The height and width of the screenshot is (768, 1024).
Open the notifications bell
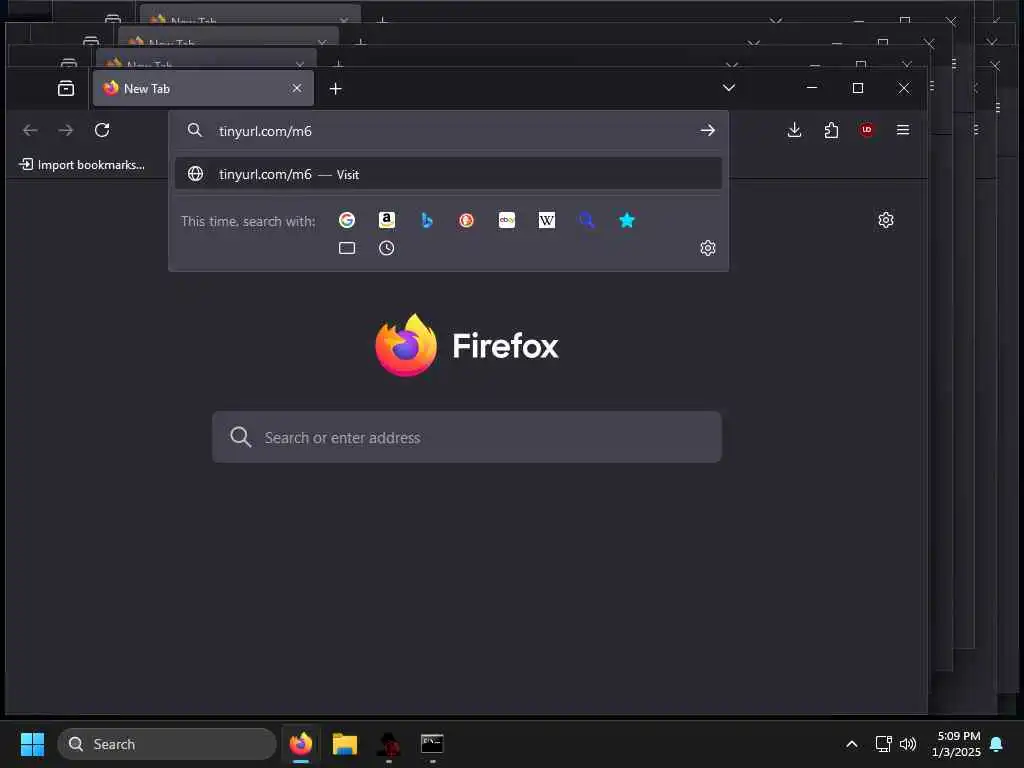[997, 744]
